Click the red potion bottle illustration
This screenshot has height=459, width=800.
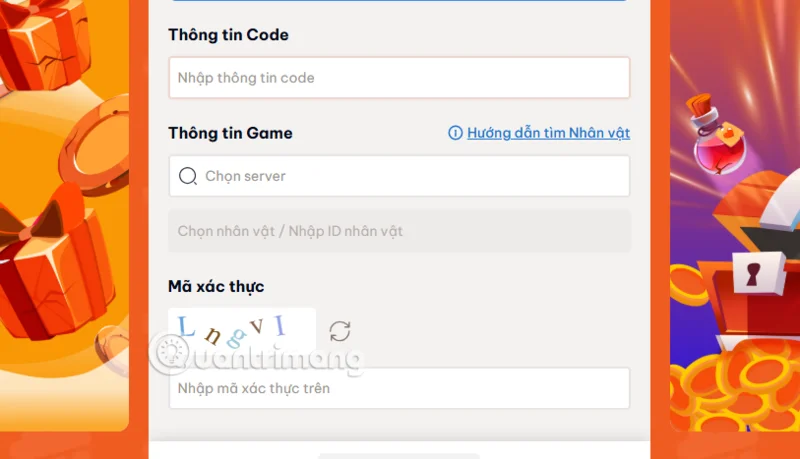[x=717, y=135]
